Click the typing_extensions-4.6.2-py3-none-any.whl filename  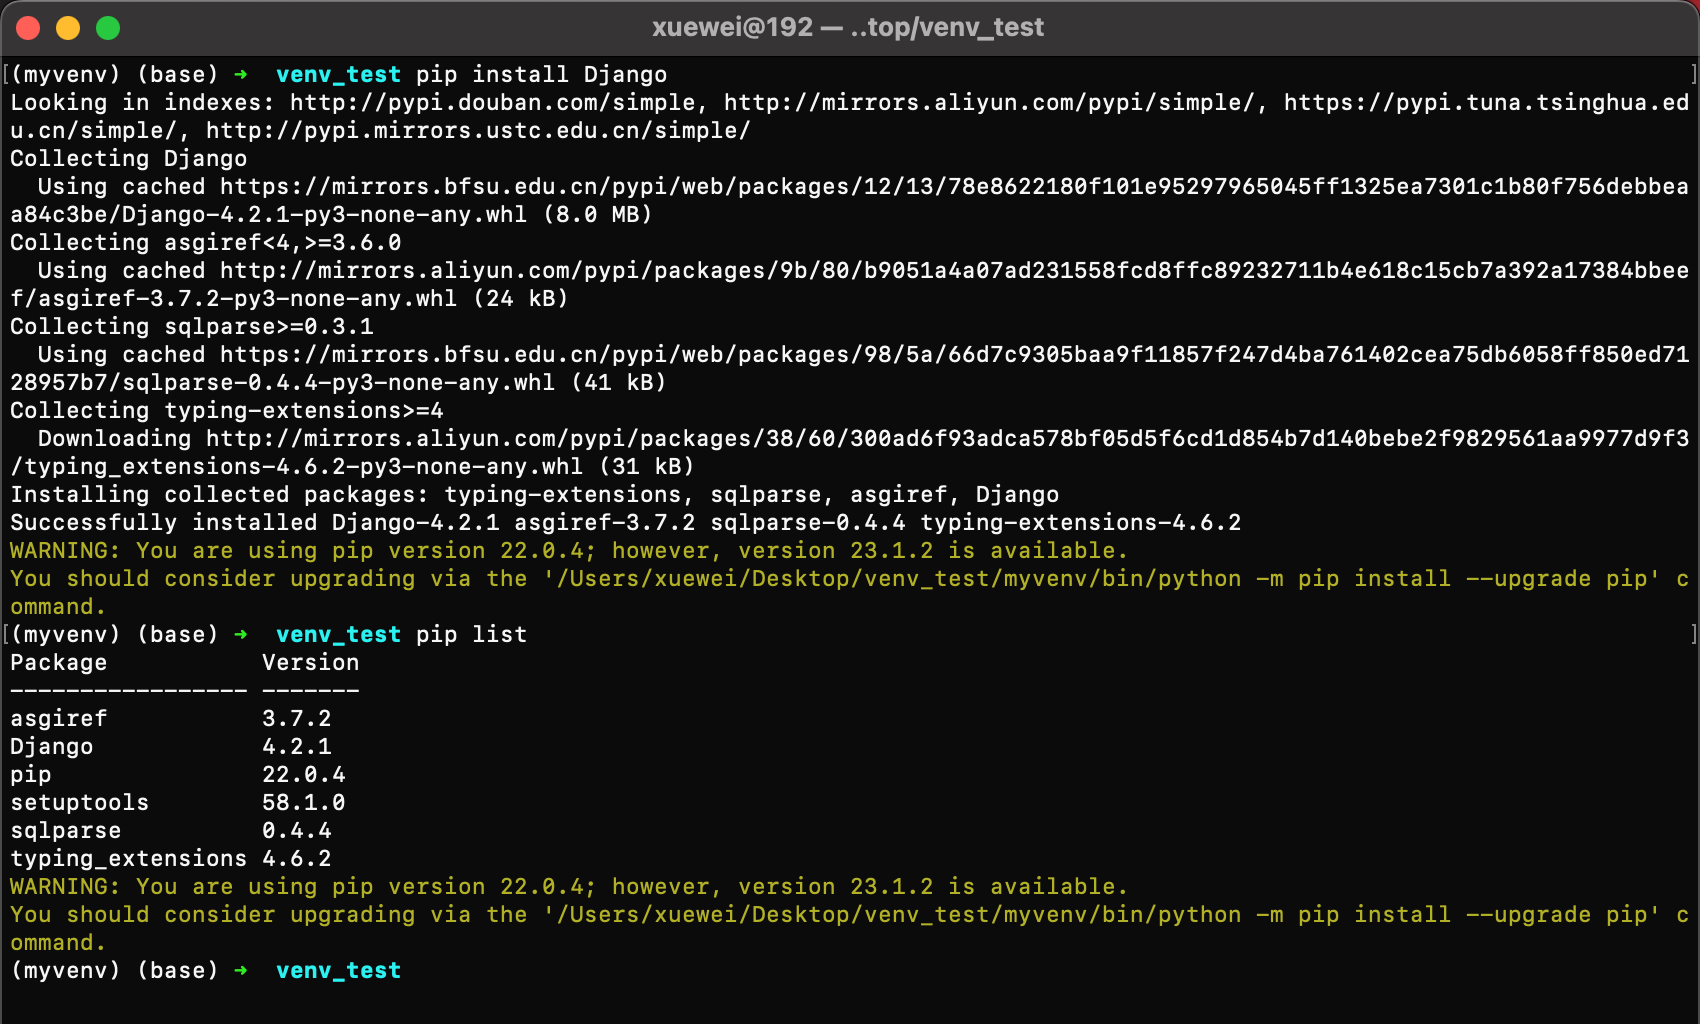[x=304, y=467]
